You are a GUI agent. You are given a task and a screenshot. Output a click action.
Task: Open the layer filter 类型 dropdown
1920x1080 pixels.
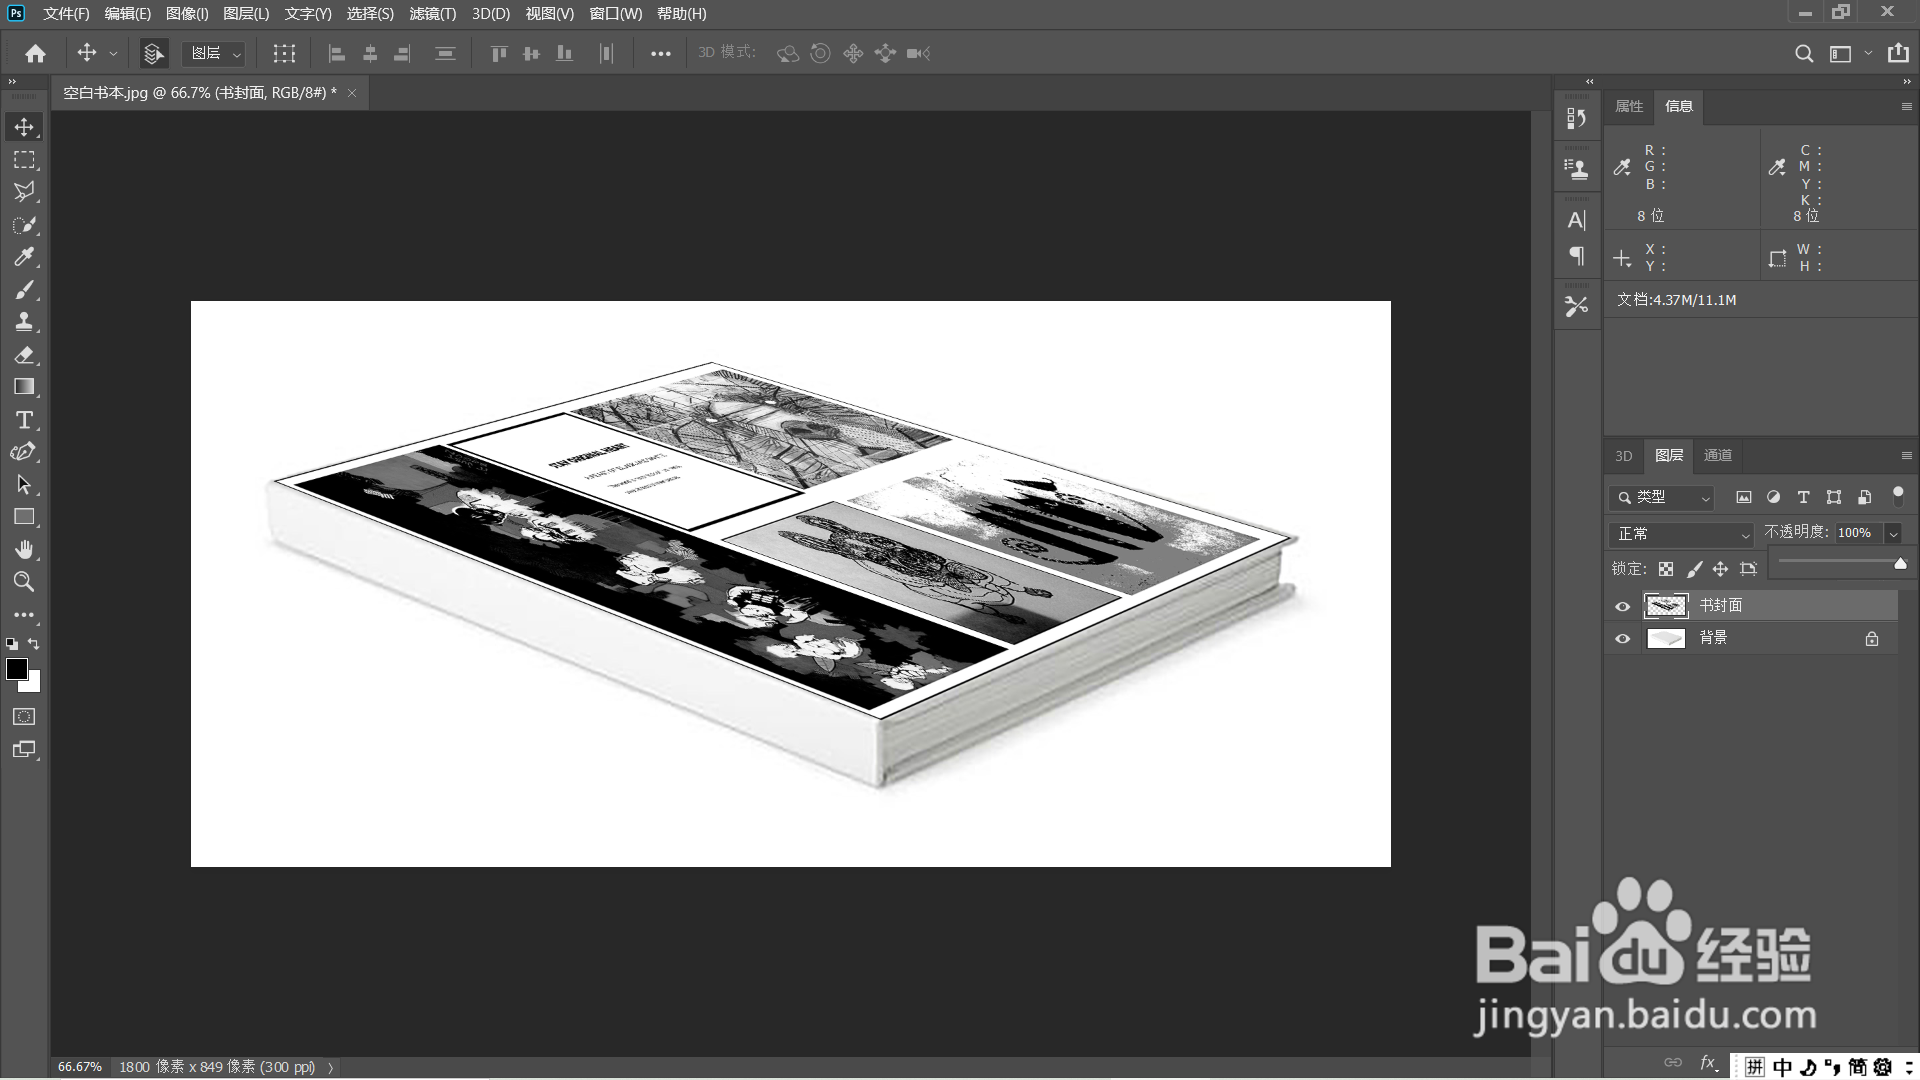[x=1663, y=497]
